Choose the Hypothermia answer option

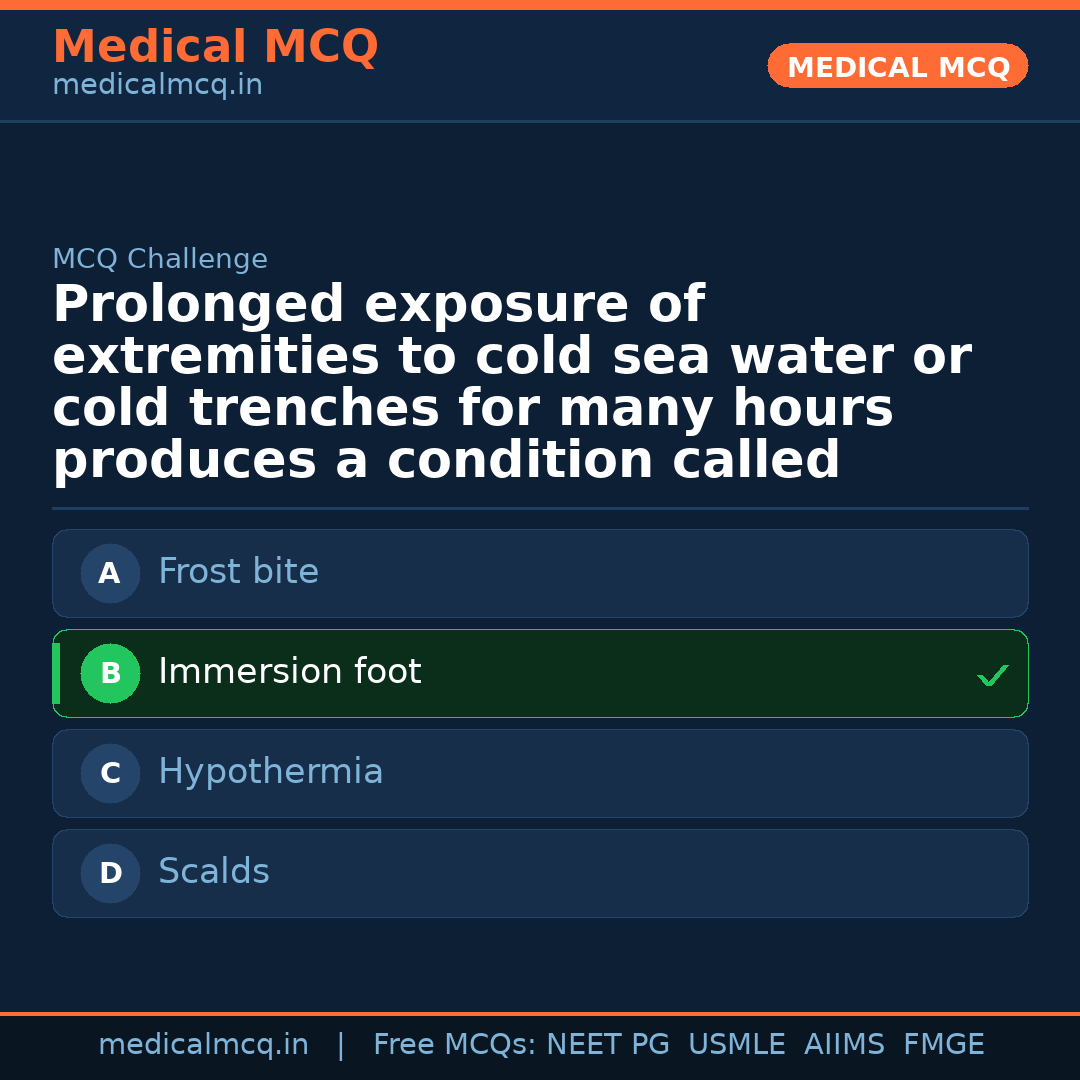tap(270, 772)
